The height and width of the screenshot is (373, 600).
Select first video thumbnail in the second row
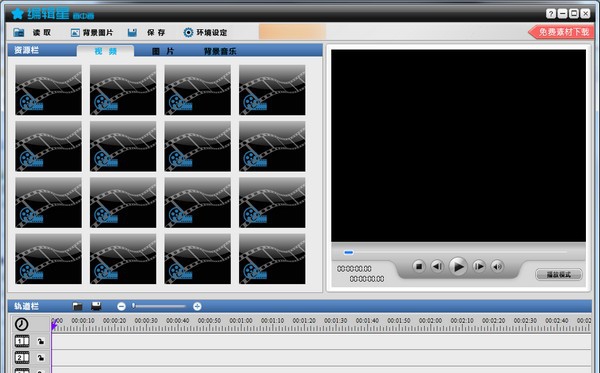tap(49, 146)
